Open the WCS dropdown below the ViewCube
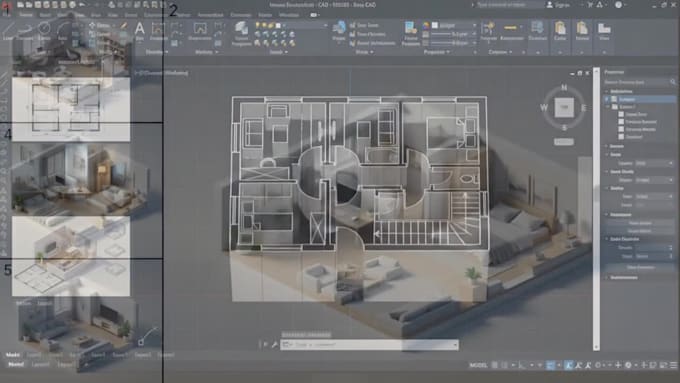 [x=564, y=142]
